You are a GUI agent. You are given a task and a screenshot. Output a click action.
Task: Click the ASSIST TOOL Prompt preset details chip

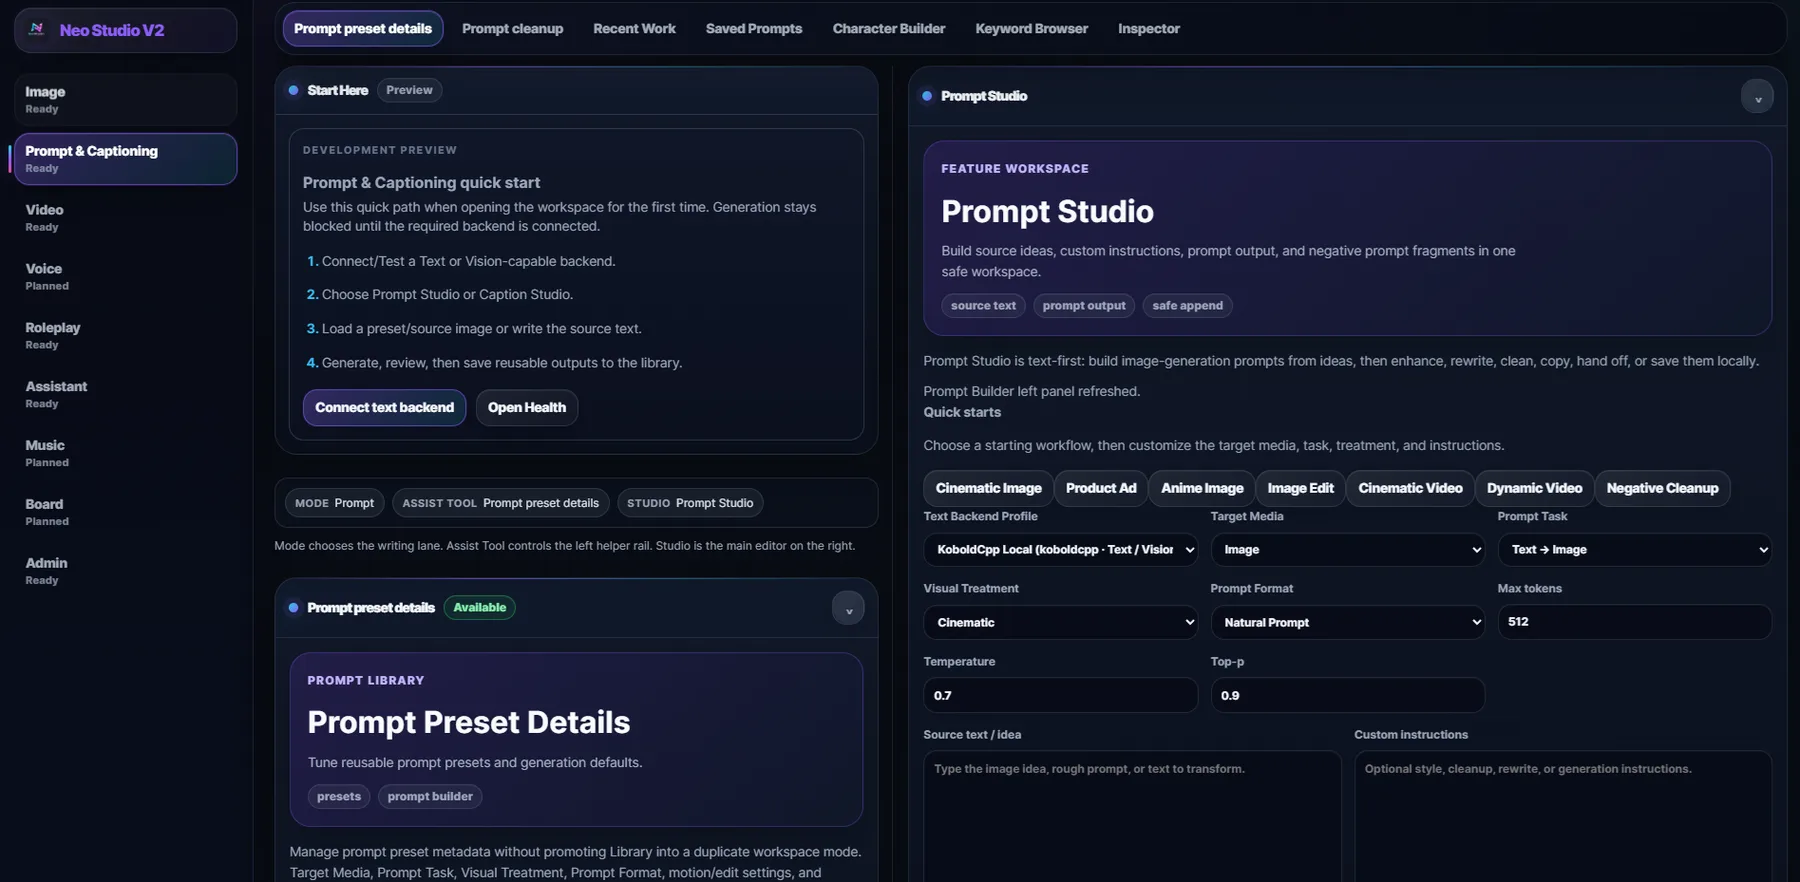(x=500, y=503)
